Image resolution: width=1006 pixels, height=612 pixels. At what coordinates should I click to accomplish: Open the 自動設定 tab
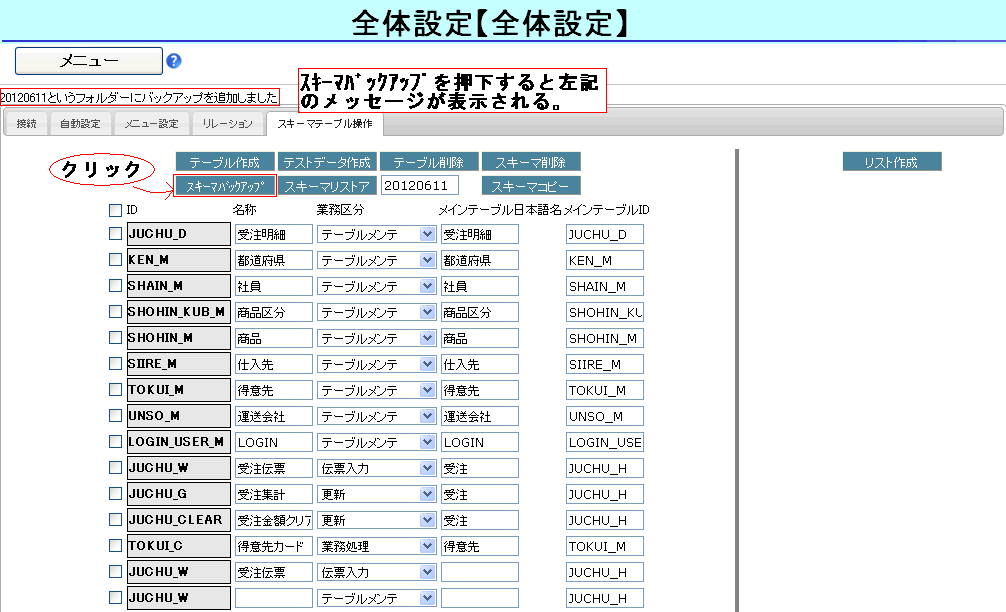[80, 124]
